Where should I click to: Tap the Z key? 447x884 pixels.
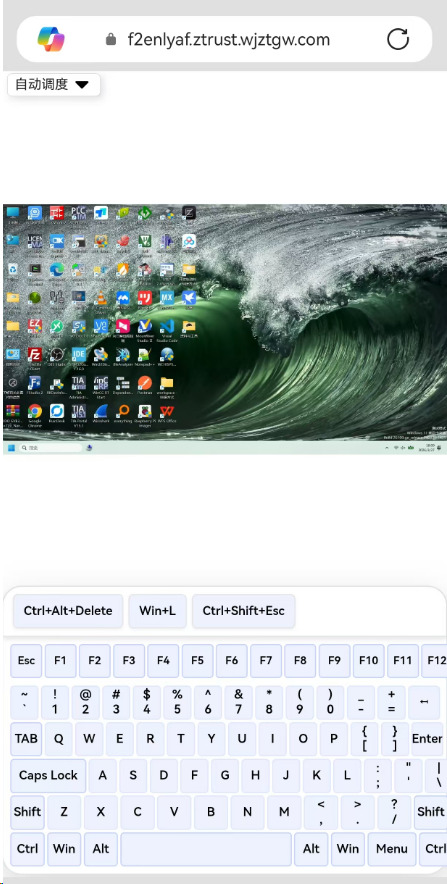(64, 812)
